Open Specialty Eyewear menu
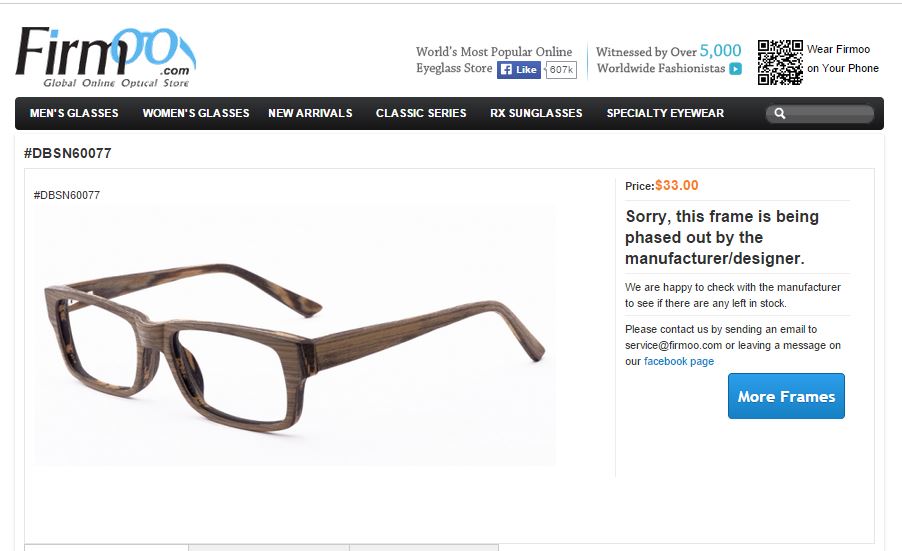The width and height of the screenshot is (902, 551). click(665, 113)
